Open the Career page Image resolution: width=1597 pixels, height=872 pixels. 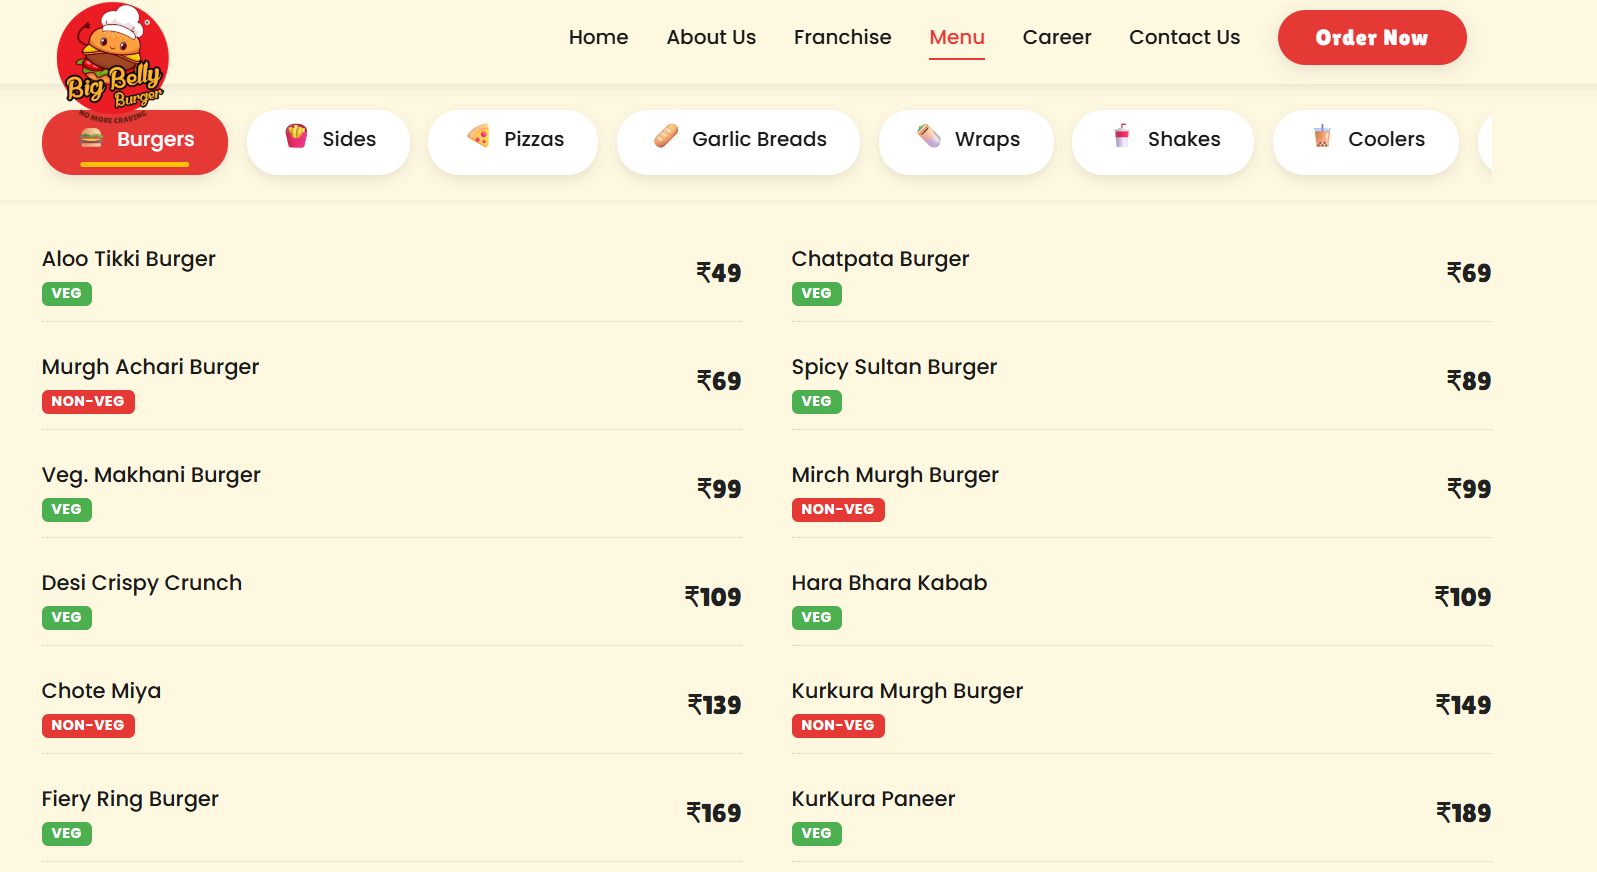pos(1057,37)
